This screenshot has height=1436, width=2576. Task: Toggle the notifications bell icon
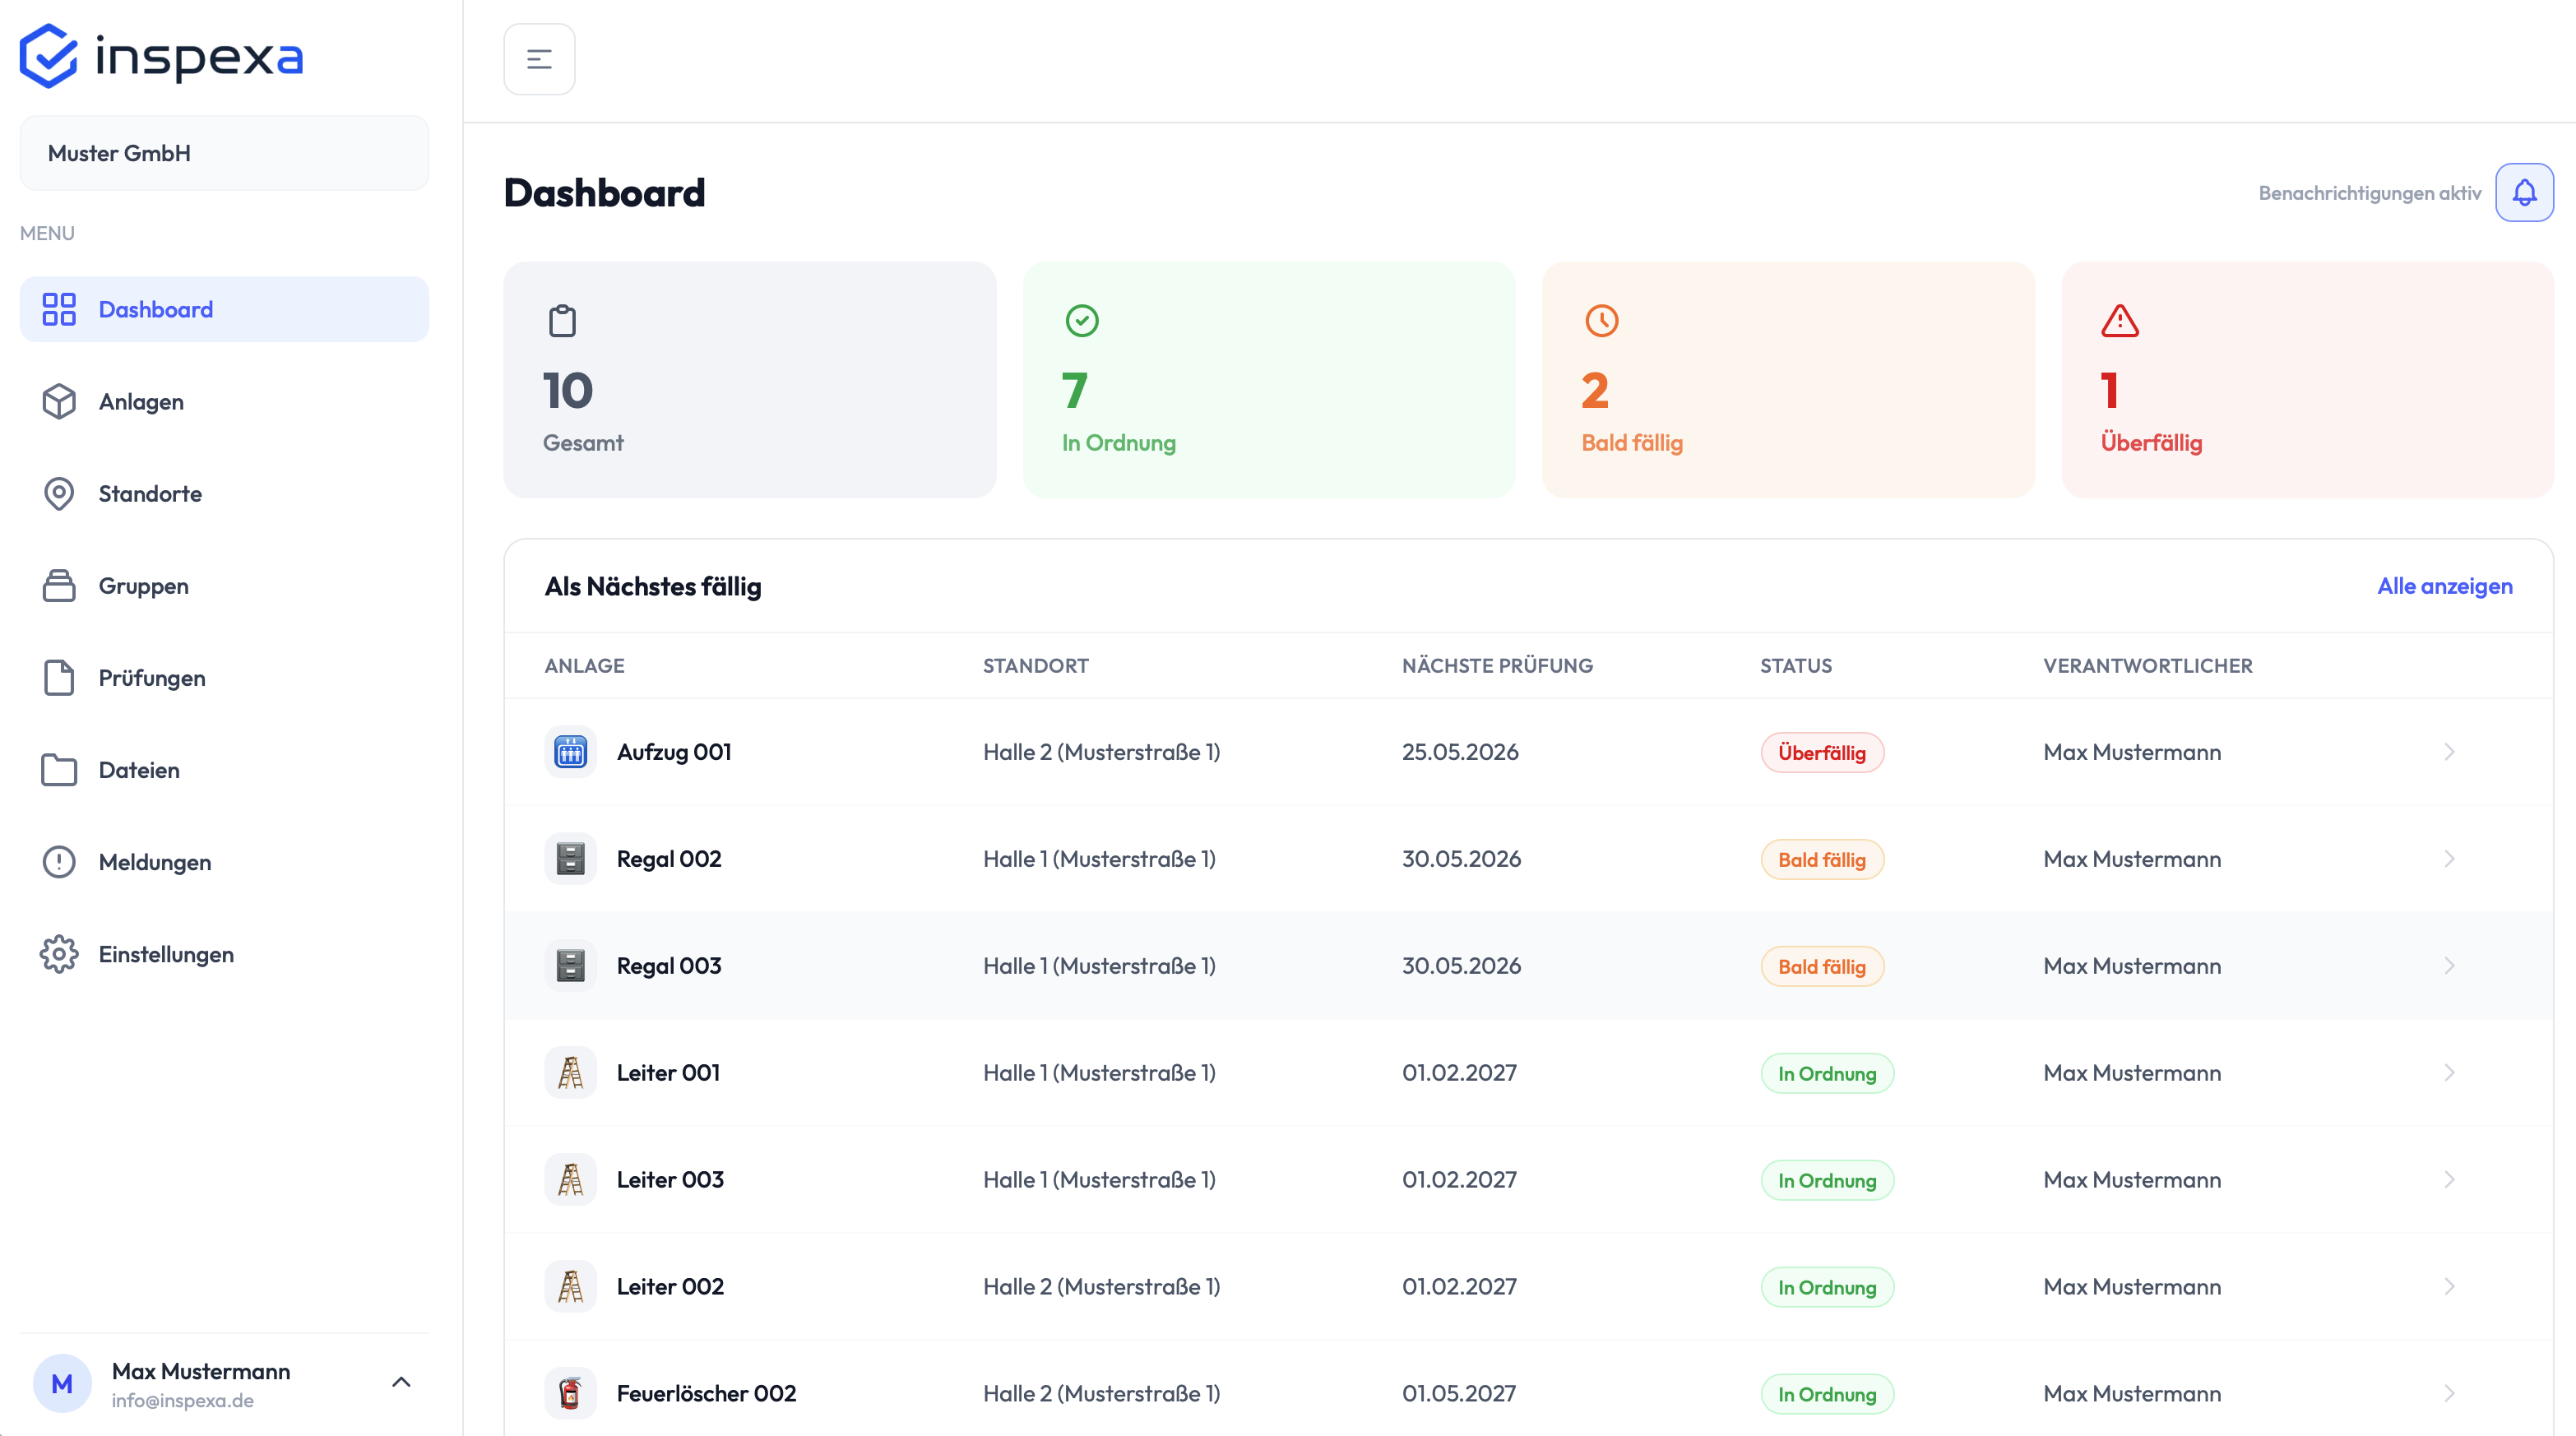[2523, 192]
